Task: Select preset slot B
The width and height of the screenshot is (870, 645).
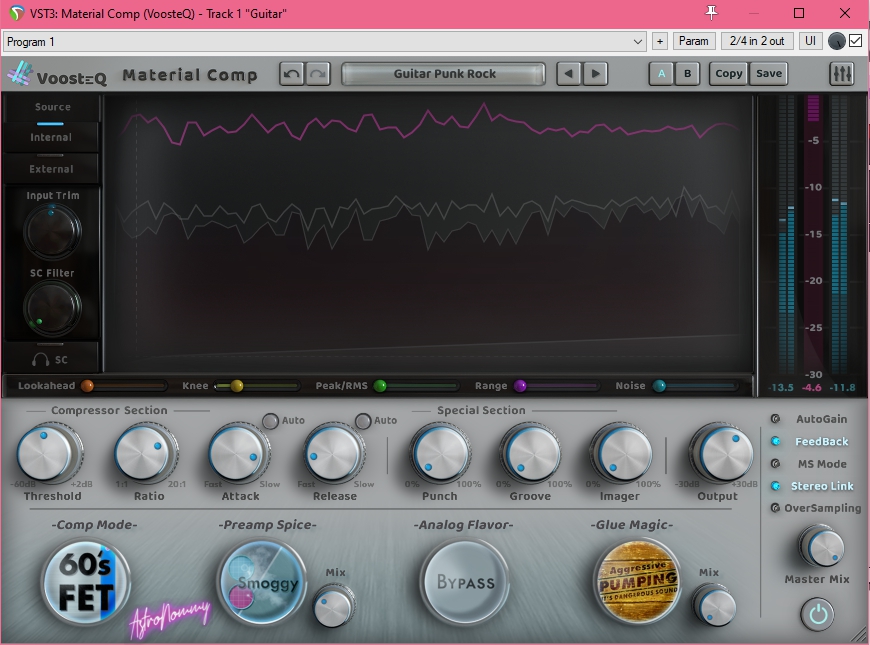Action: 687,74
